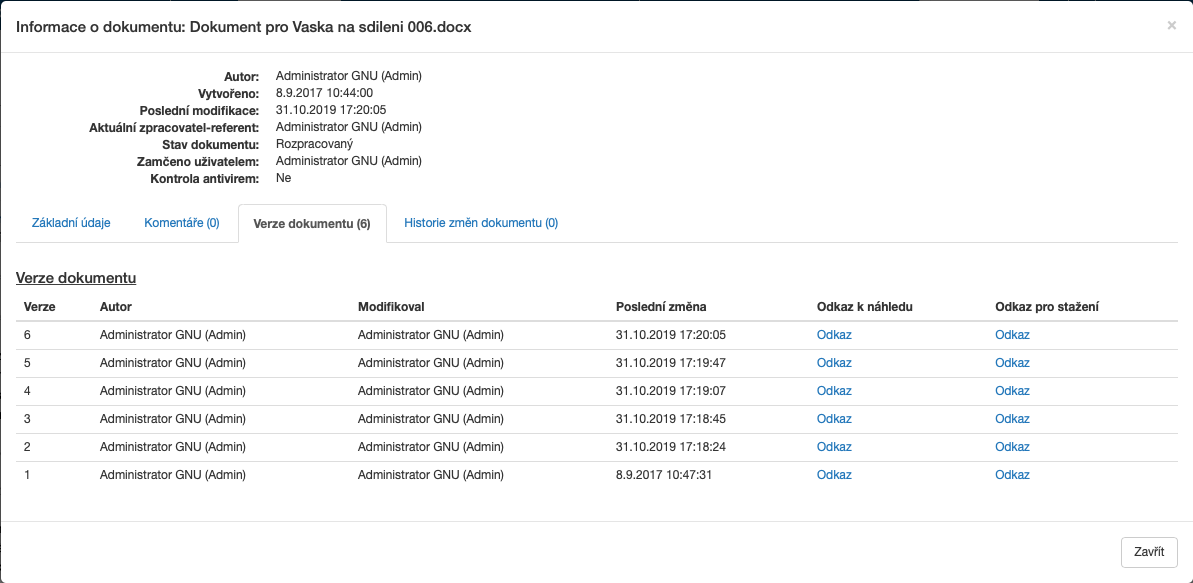The width and height of the screenshot is (1193, 583).
Task: Open the Komentáře (0) tab
Action: (x=182, y=223)
